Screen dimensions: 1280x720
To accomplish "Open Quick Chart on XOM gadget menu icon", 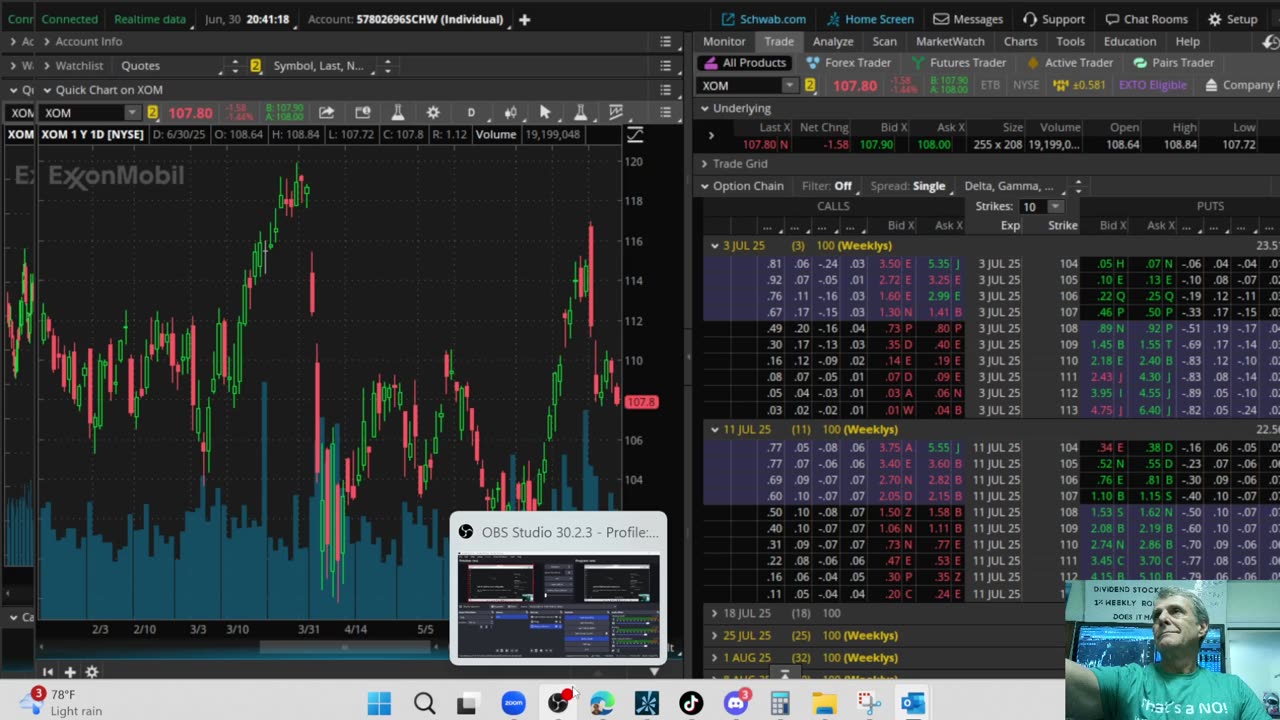I will click(666, 89).
